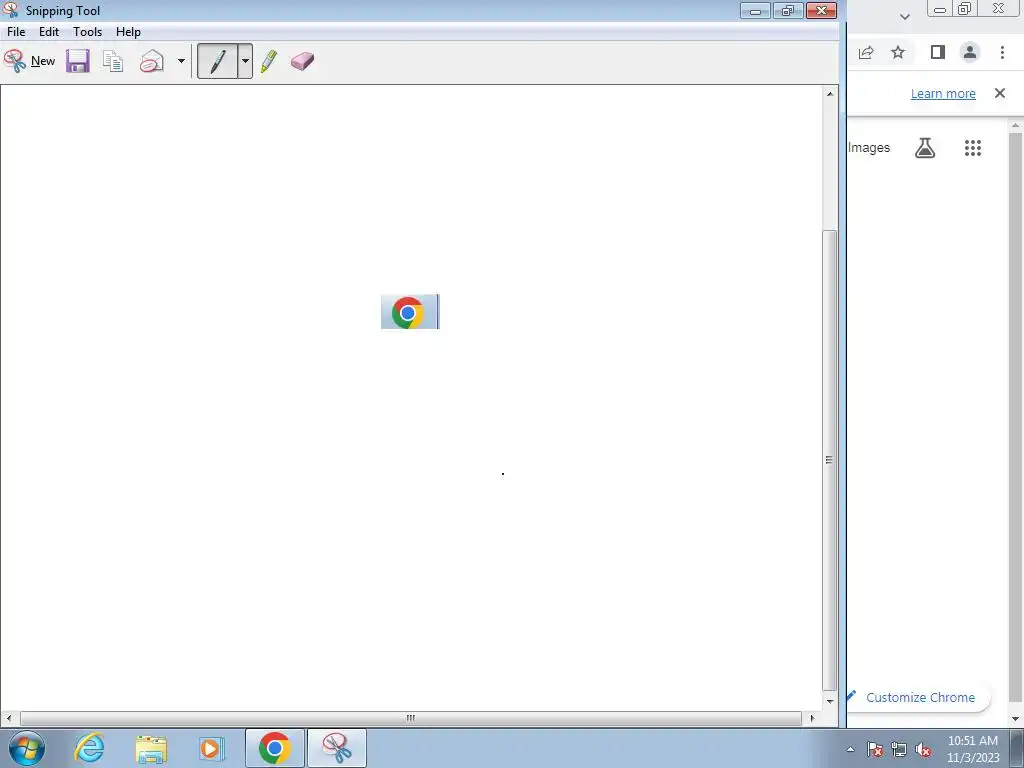Screen dimensions: 1024x768
Task: Minimize the Snipping Tool window
Action: coord(755,10)
